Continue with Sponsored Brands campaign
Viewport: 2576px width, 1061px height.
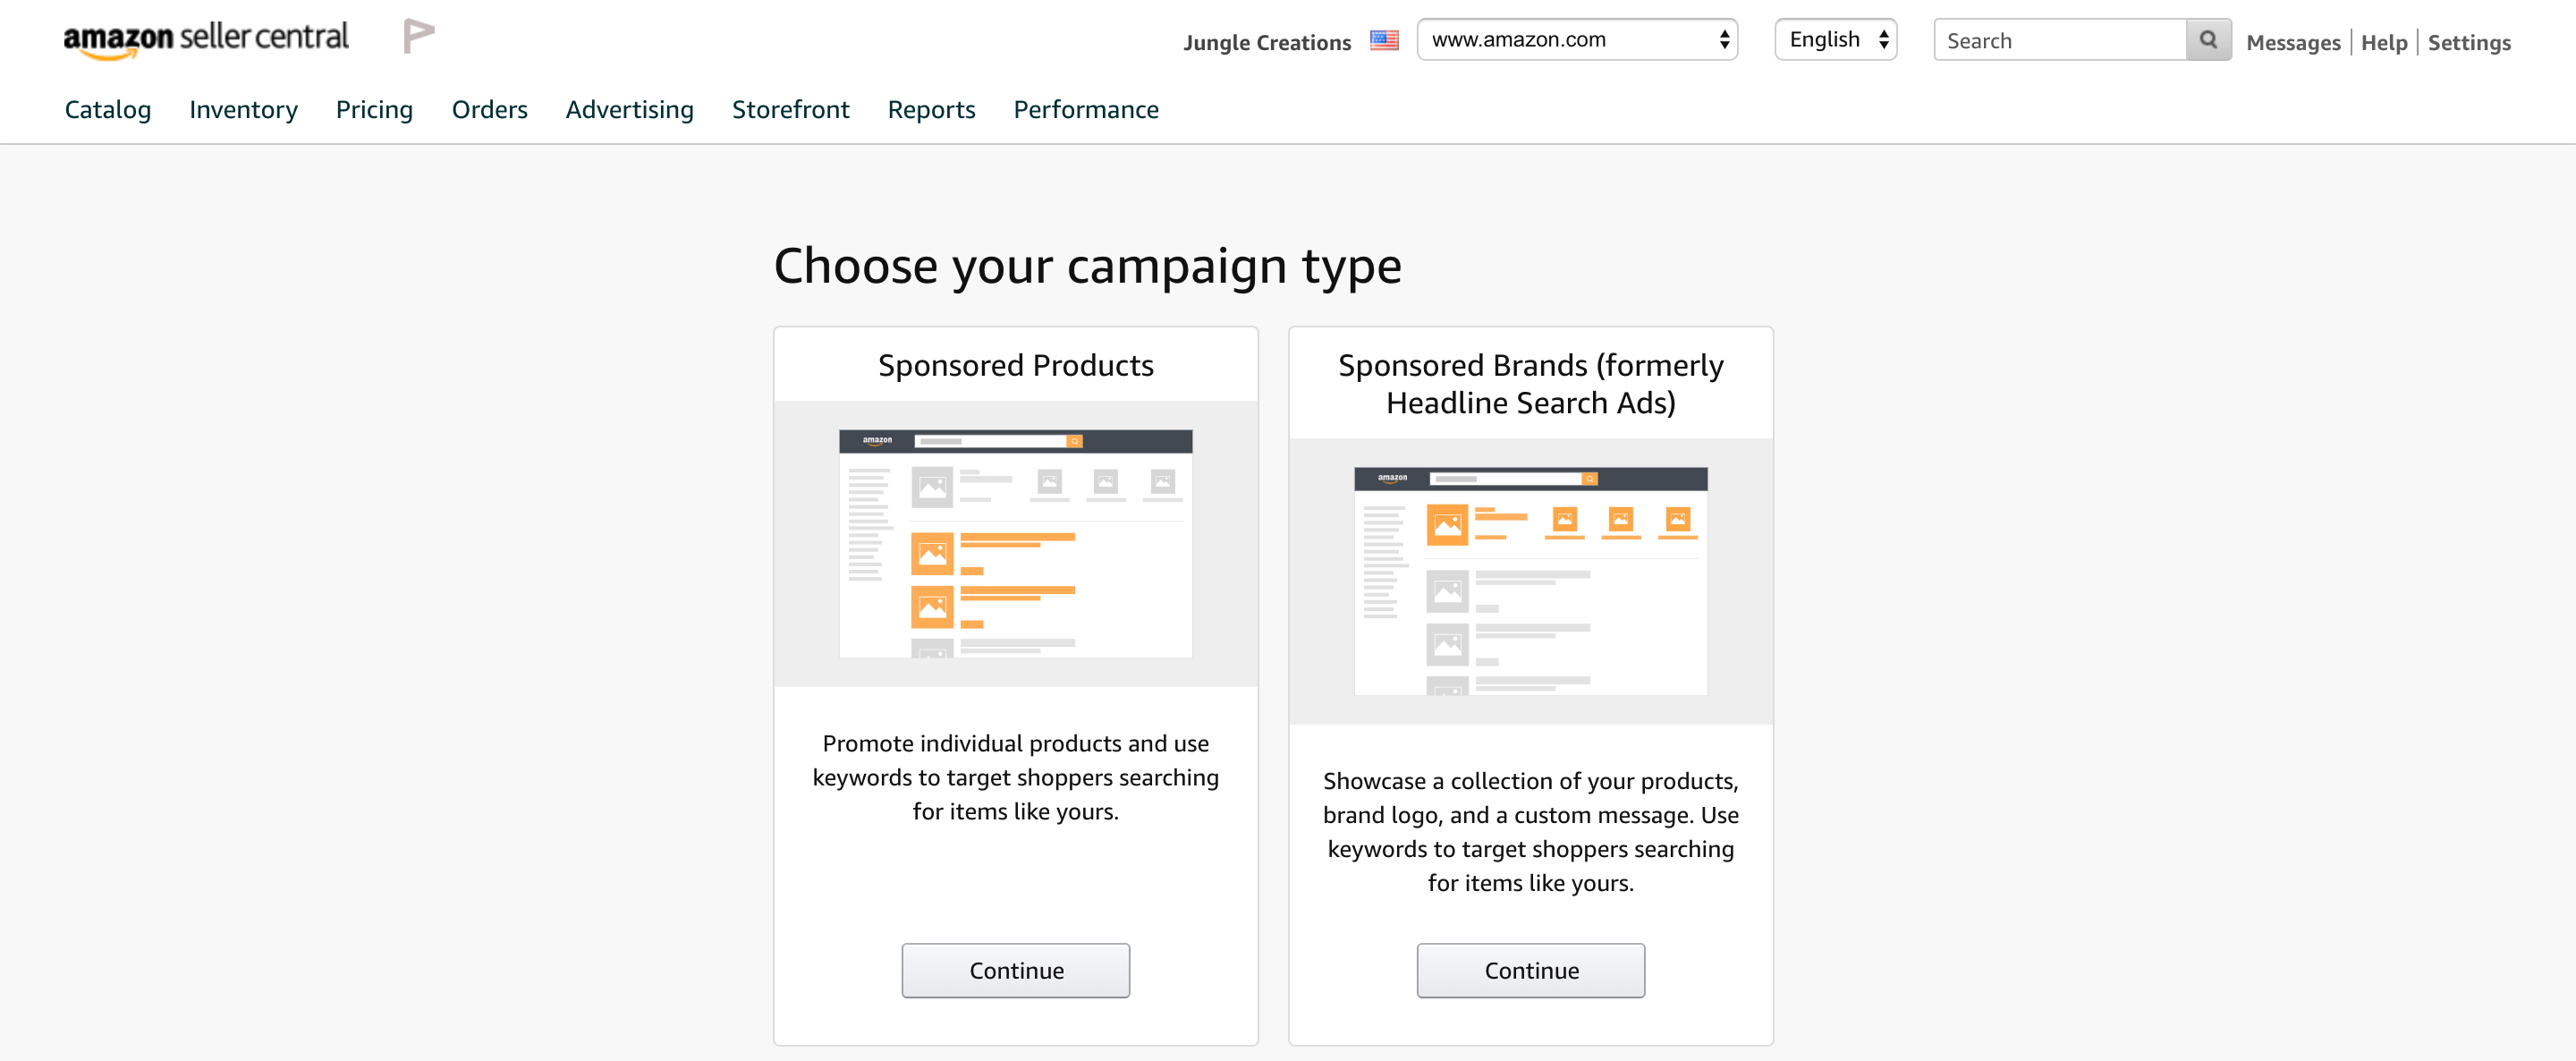1530,970
